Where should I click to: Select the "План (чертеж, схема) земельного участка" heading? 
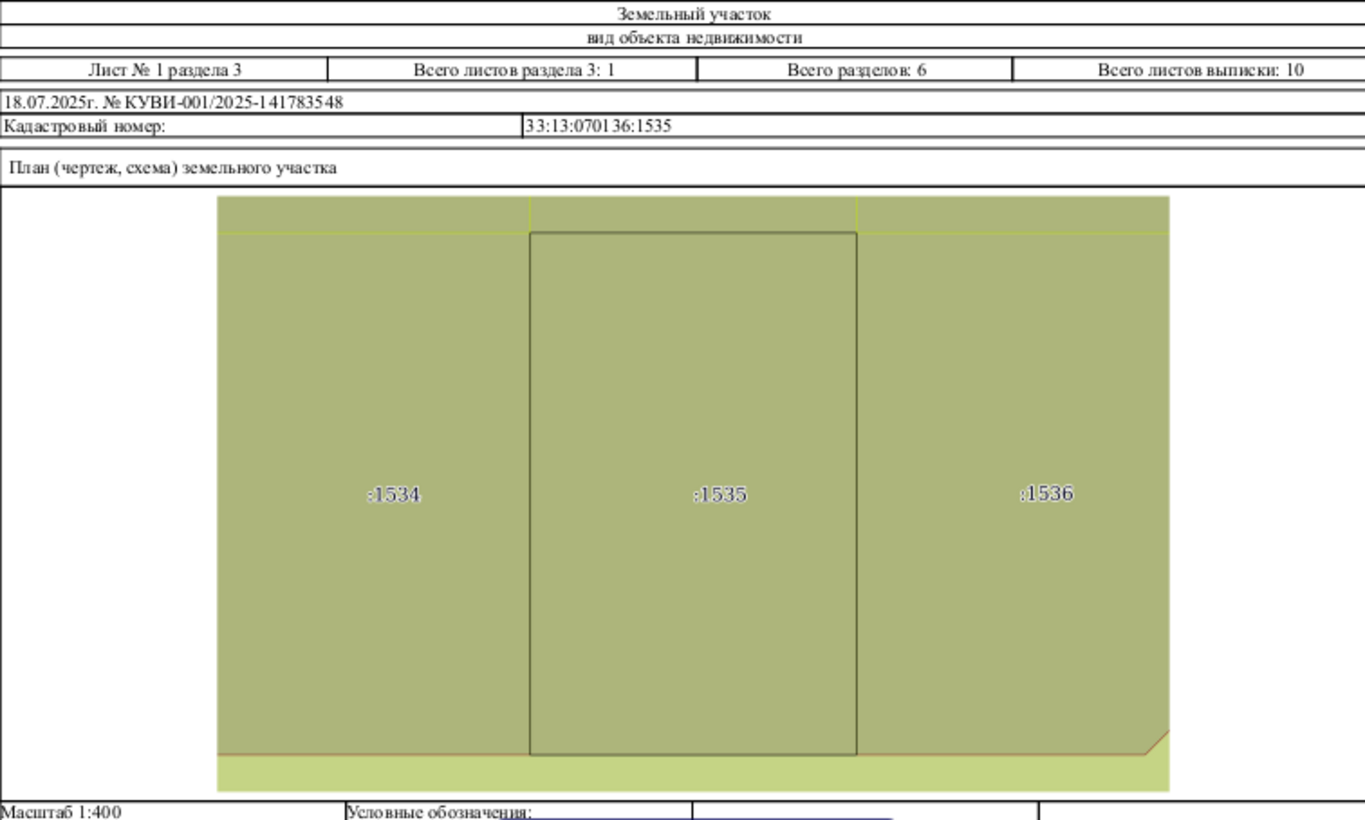173,168
